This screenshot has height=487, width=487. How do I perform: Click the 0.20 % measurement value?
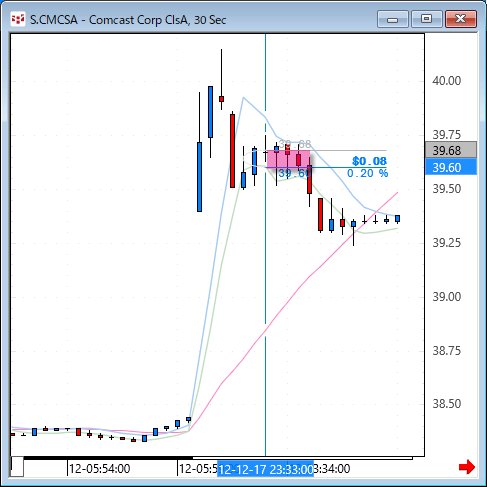[x=367, y=173]
